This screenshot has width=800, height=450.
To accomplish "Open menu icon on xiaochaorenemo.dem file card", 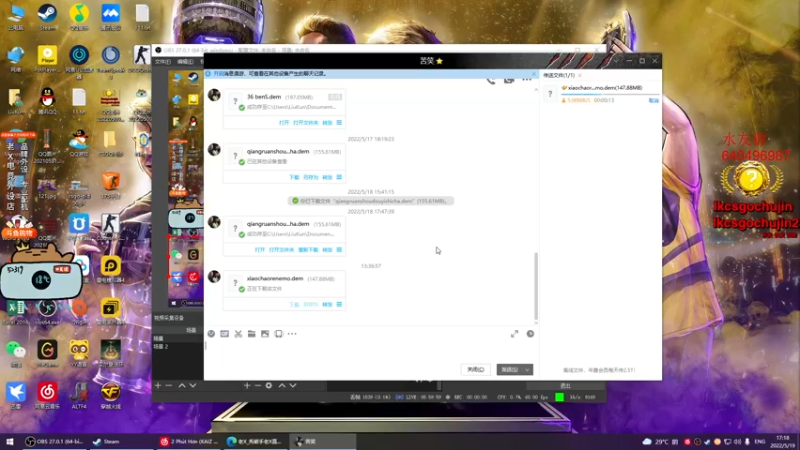I will [x=339, y=305].
